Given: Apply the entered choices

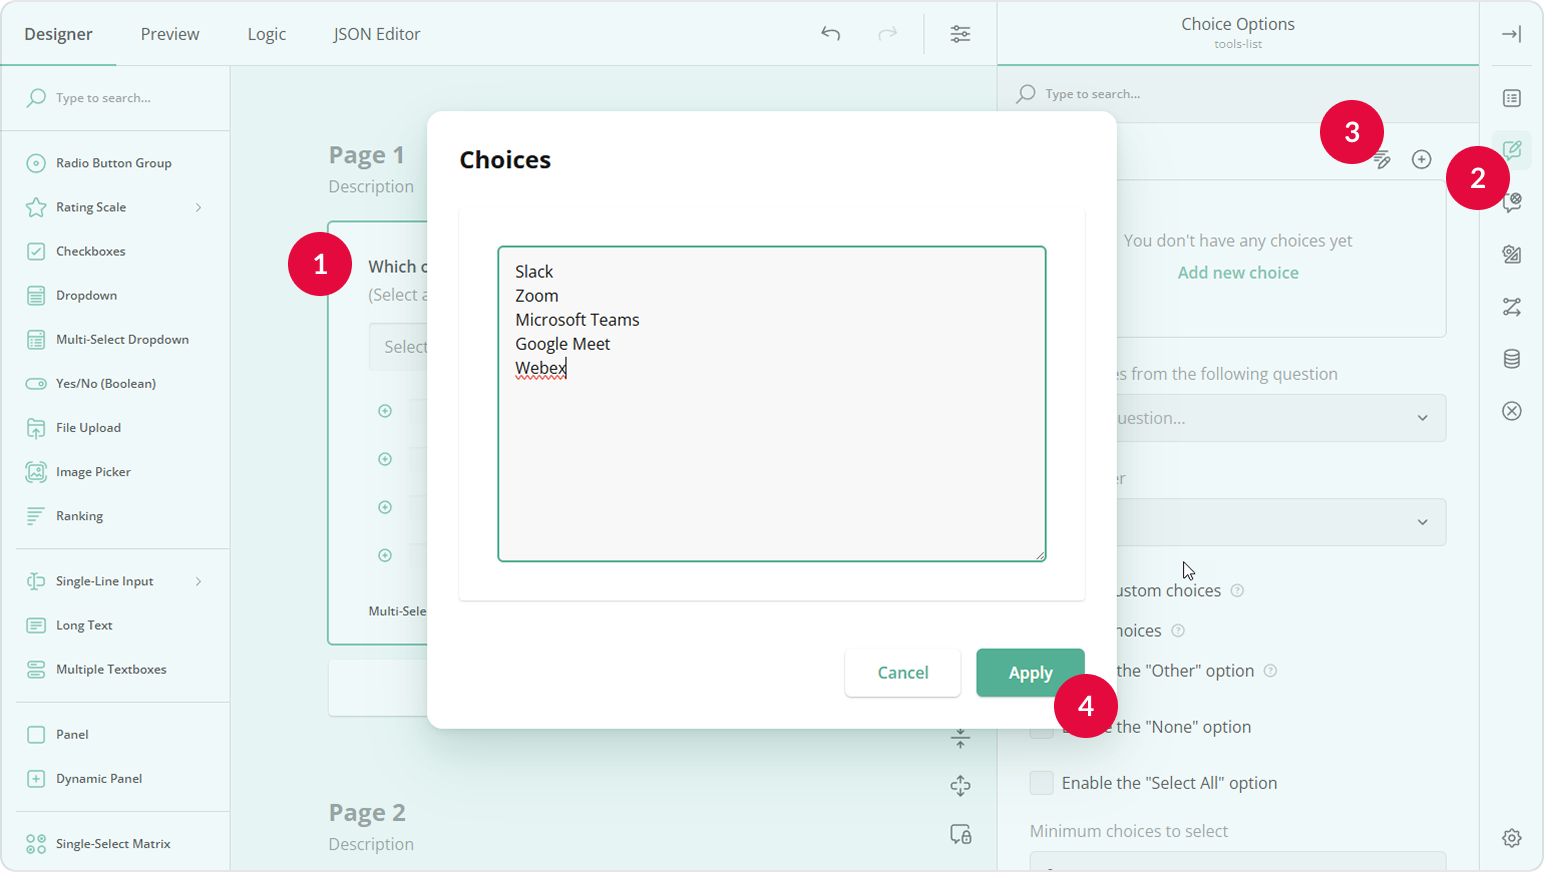Looking at the screenshot, I should [x=1030, y=672].
